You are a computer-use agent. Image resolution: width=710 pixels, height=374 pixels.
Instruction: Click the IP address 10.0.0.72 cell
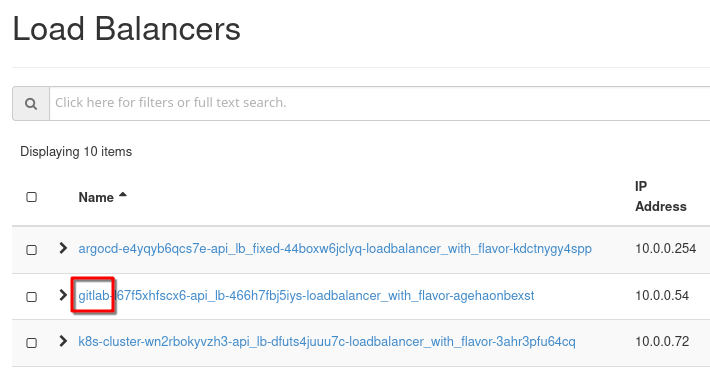(662, 341)
